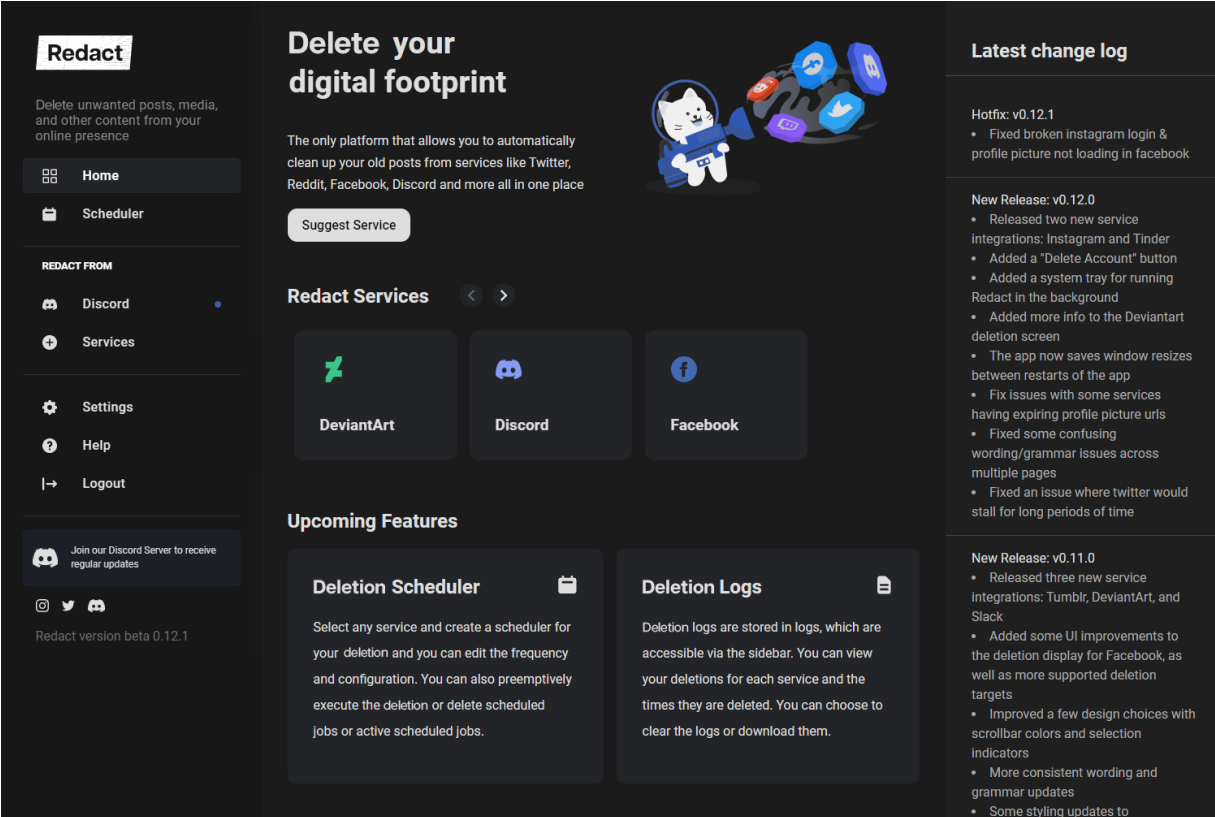The height and width of the screenshot is (817, 1215).
Task: Open the Instagram icon at sidebar bottom
Action: click(42, 605)
